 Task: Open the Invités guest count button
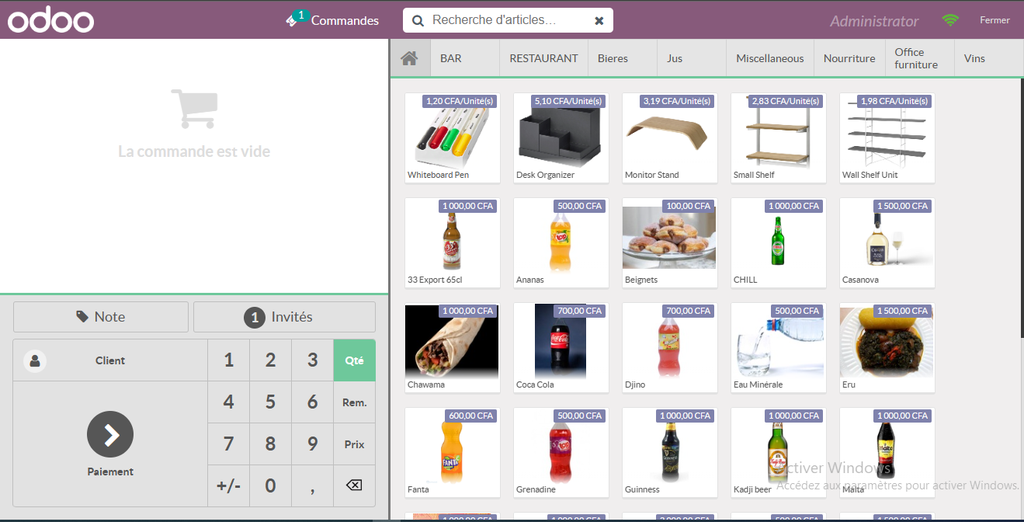tap(284, 317)
